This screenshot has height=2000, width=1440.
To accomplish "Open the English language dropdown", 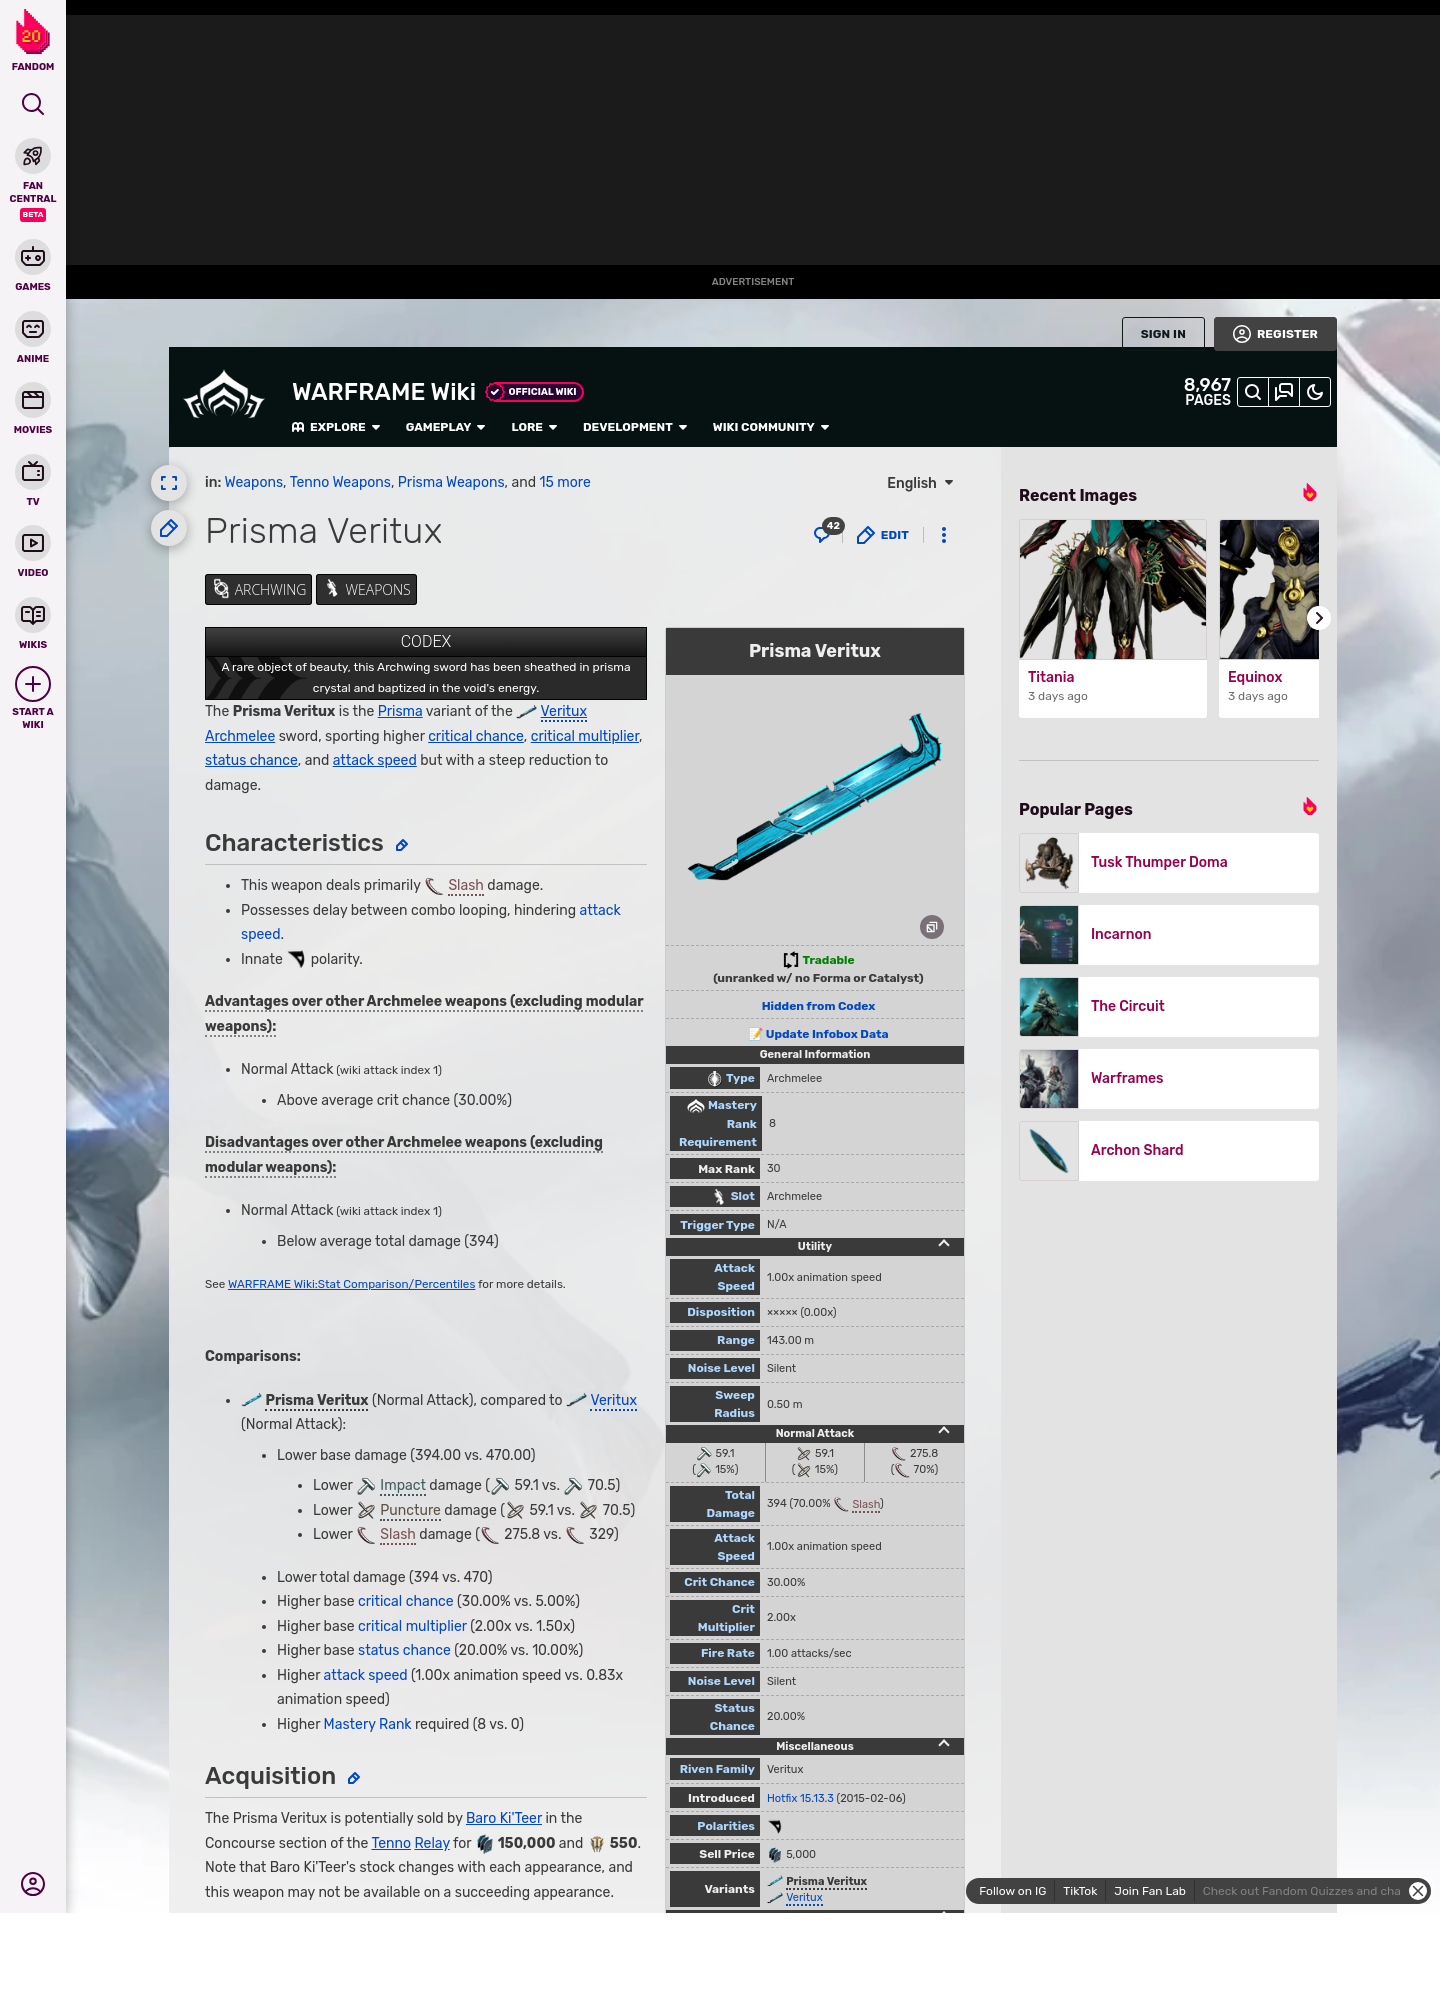I will [x=920, y=483].
